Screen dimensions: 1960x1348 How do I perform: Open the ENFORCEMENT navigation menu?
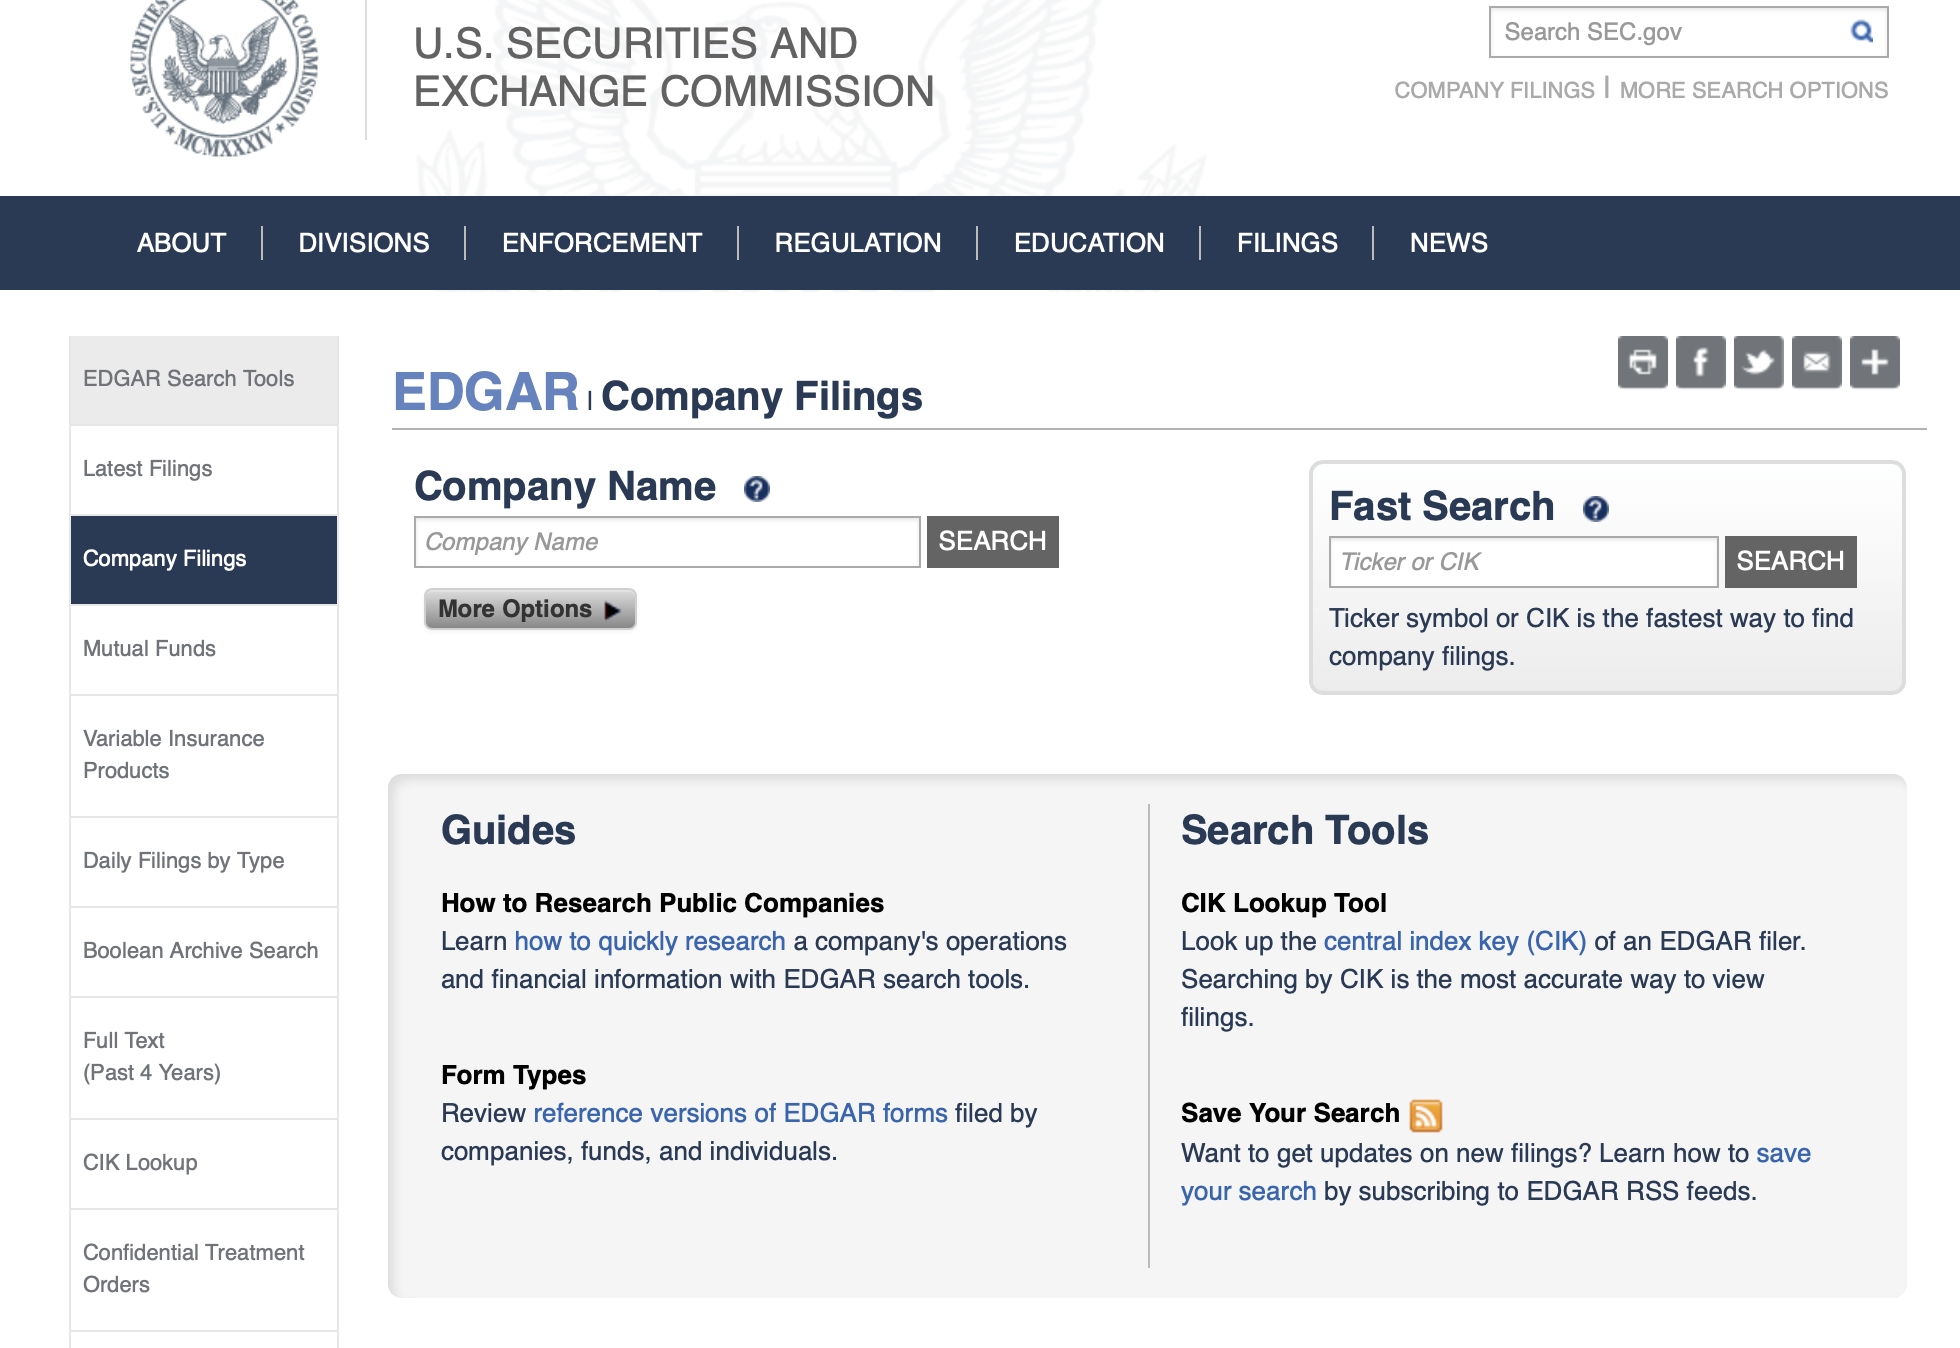[601, 243]
